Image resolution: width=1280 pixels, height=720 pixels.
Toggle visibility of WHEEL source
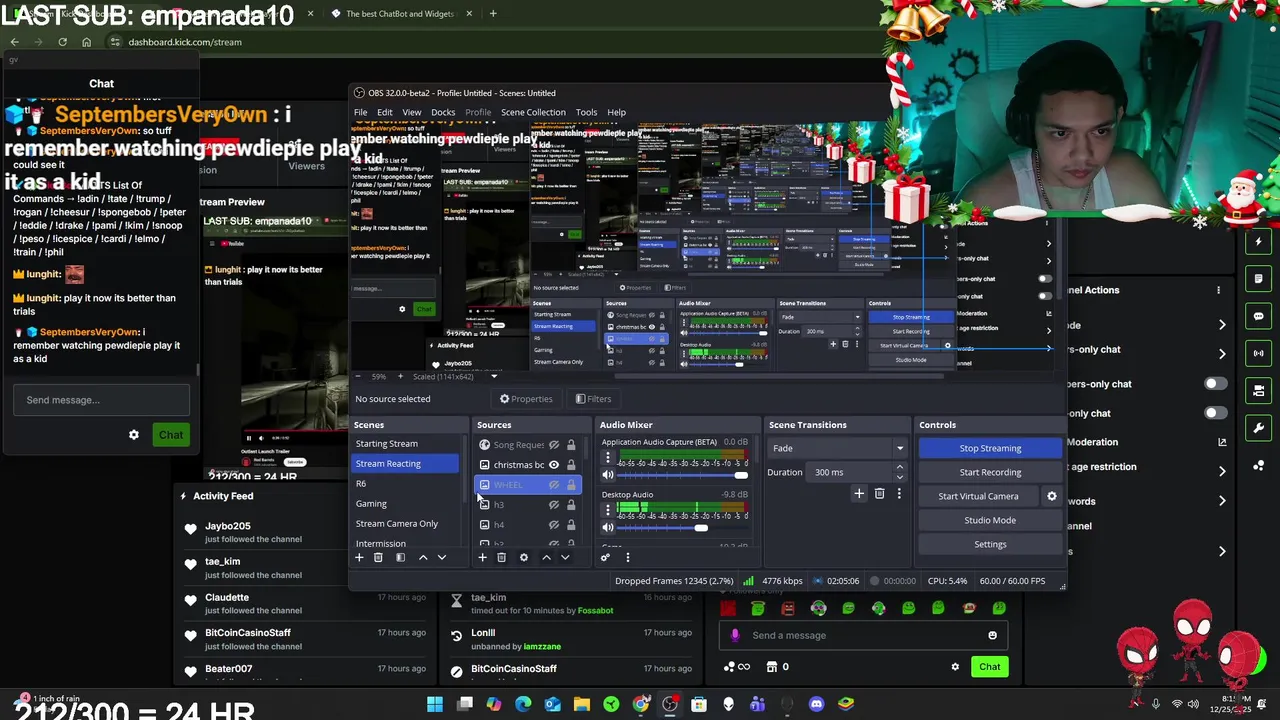tap(553, 485)
